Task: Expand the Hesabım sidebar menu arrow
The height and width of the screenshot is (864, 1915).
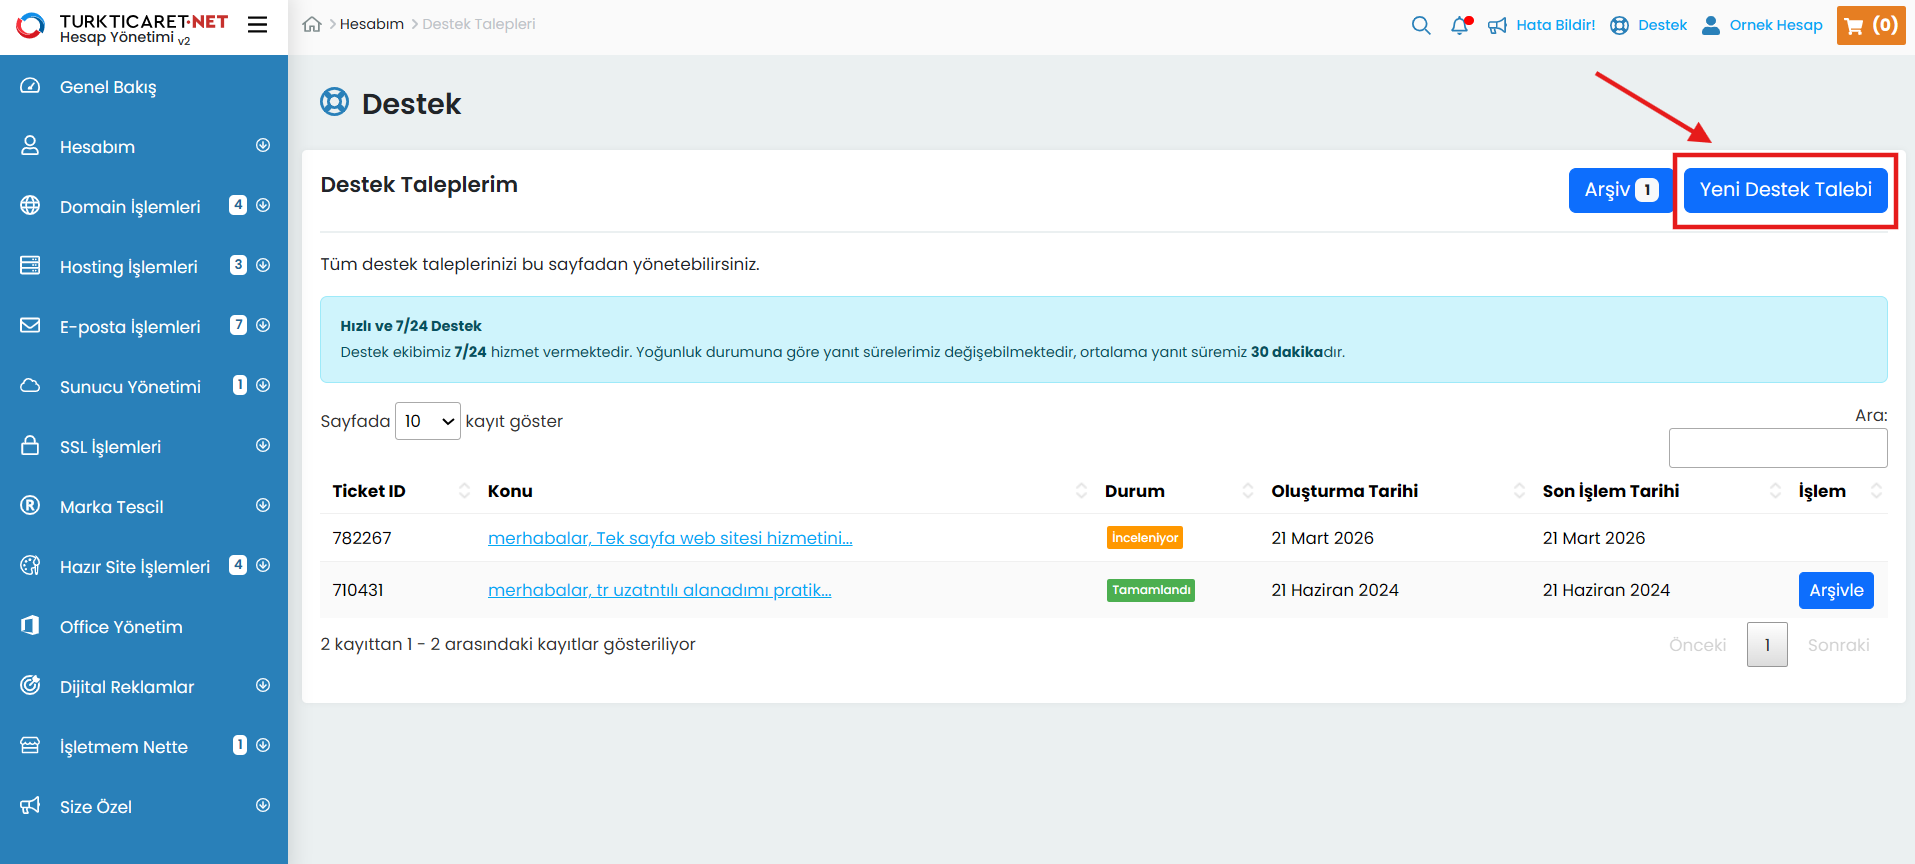Action: tap(263, 146)
